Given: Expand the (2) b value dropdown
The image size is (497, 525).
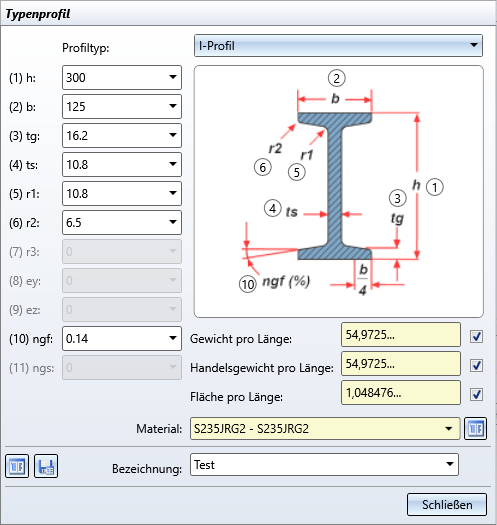Looking at the screenshot, I should point(173,106).
